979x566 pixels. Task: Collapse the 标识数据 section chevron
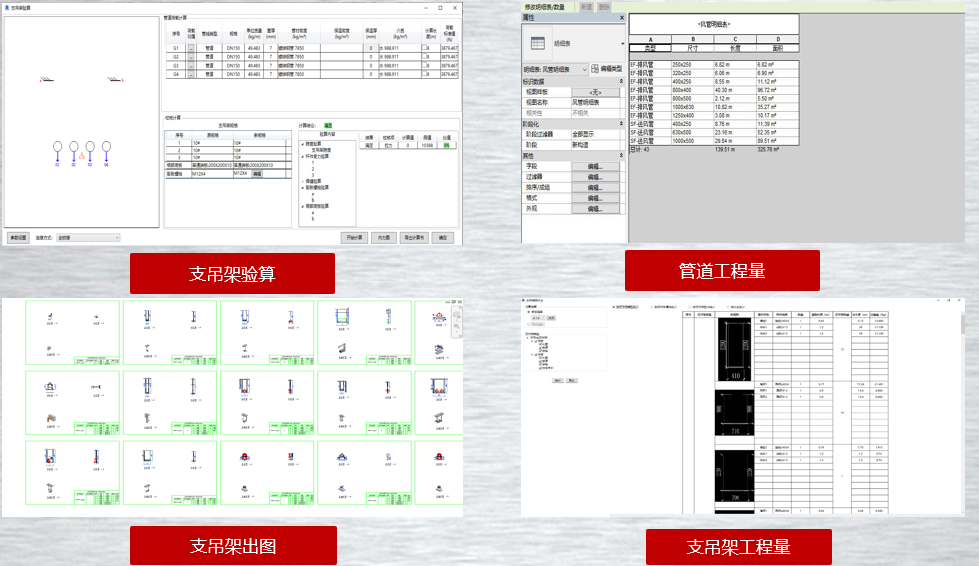pos(621,82)
